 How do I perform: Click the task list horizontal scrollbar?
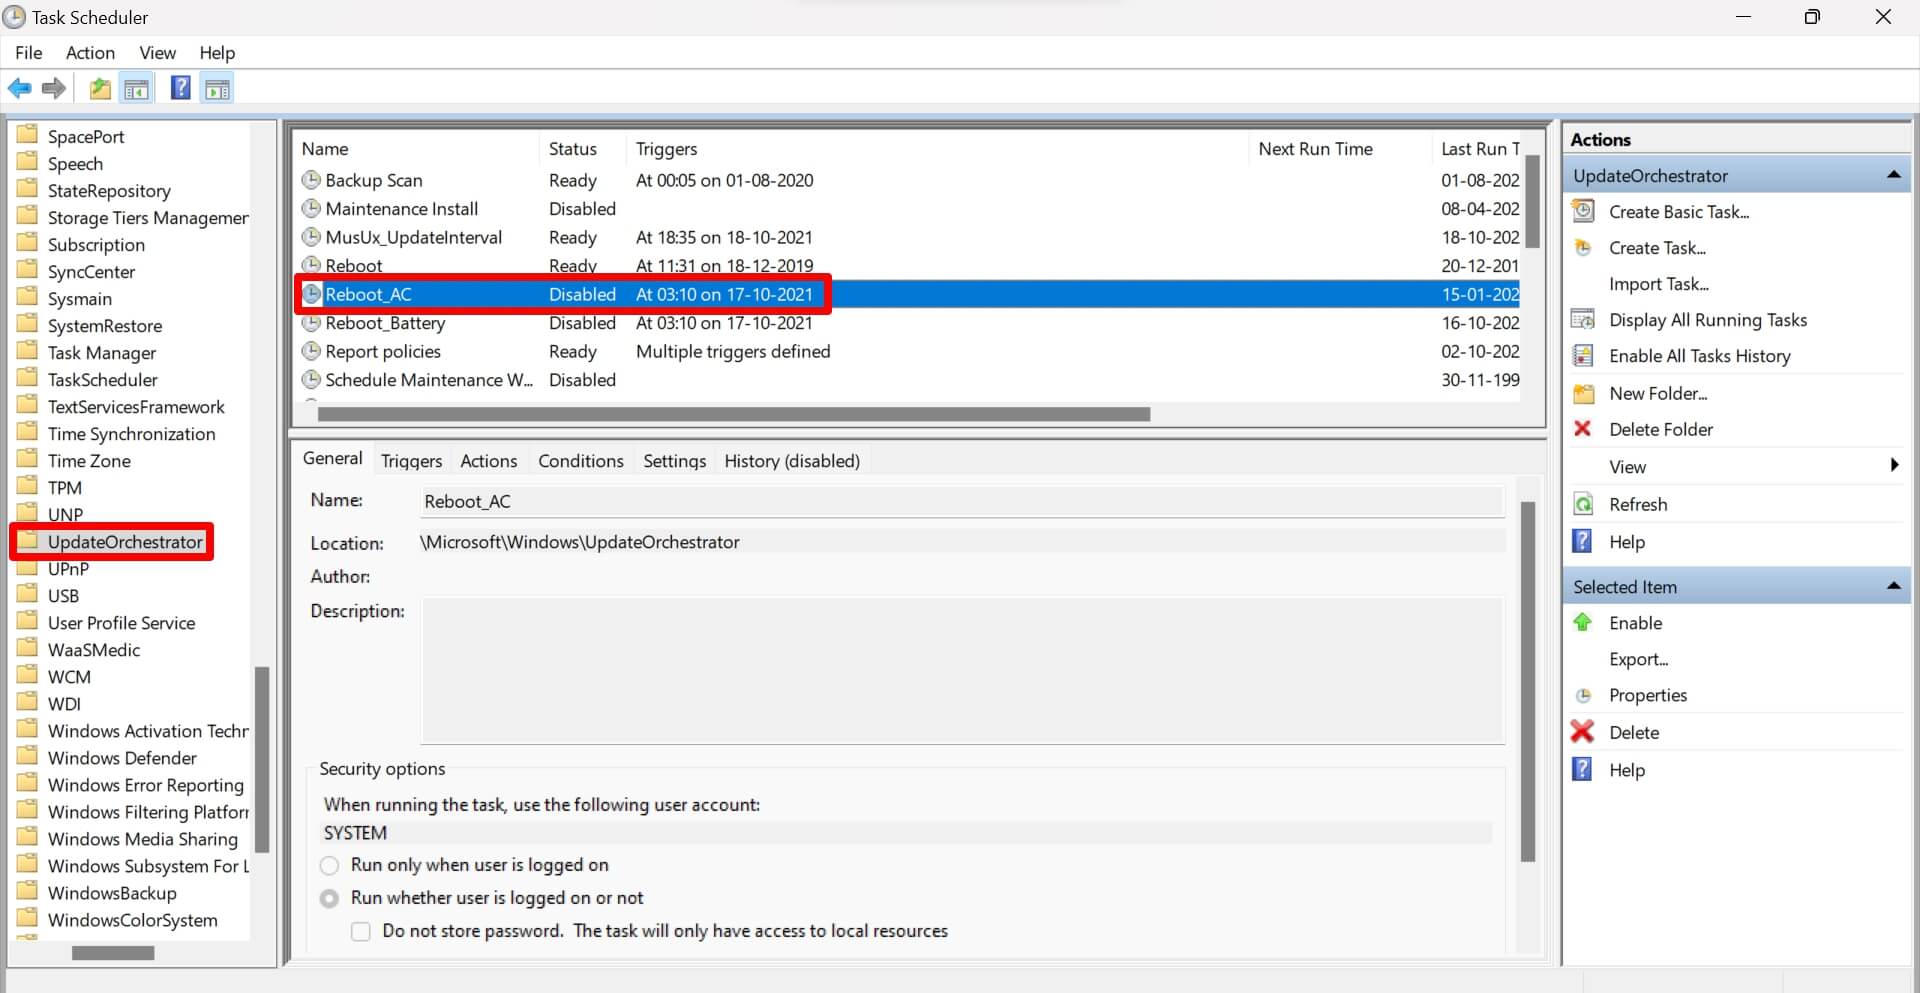[734, 414]
